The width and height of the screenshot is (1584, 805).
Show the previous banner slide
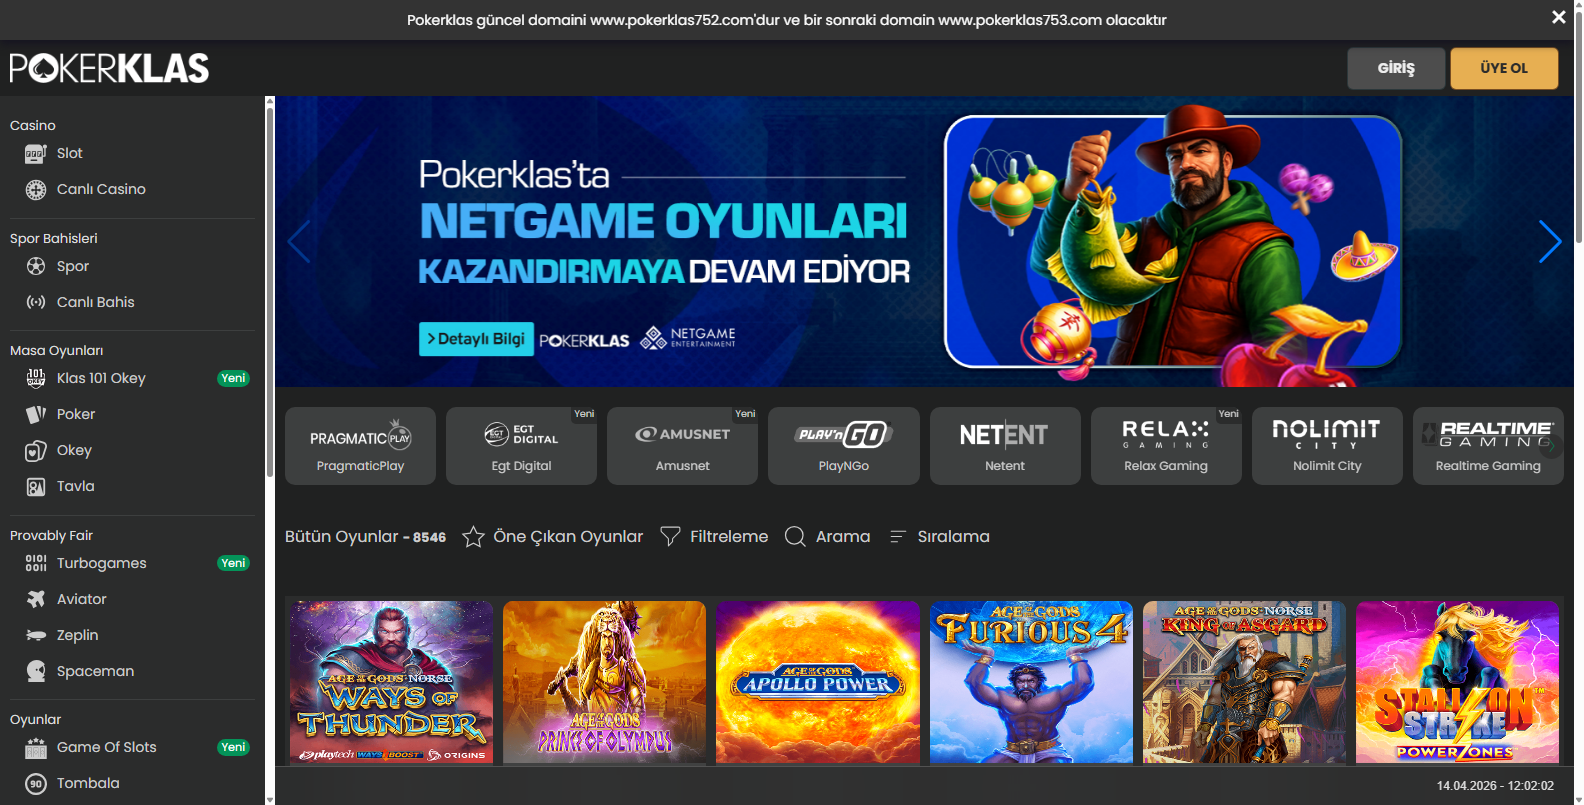click(x=299, y=241)
